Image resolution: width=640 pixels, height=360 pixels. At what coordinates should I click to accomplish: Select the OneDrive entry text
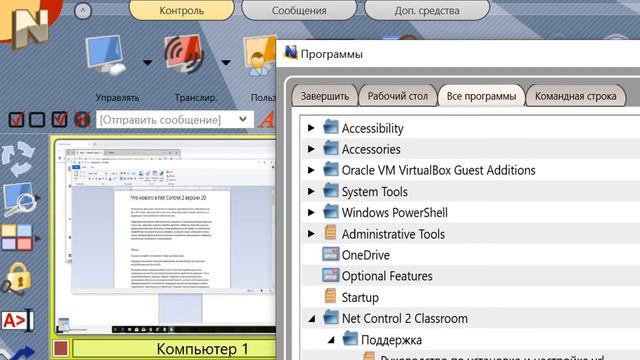pos(366,255)
